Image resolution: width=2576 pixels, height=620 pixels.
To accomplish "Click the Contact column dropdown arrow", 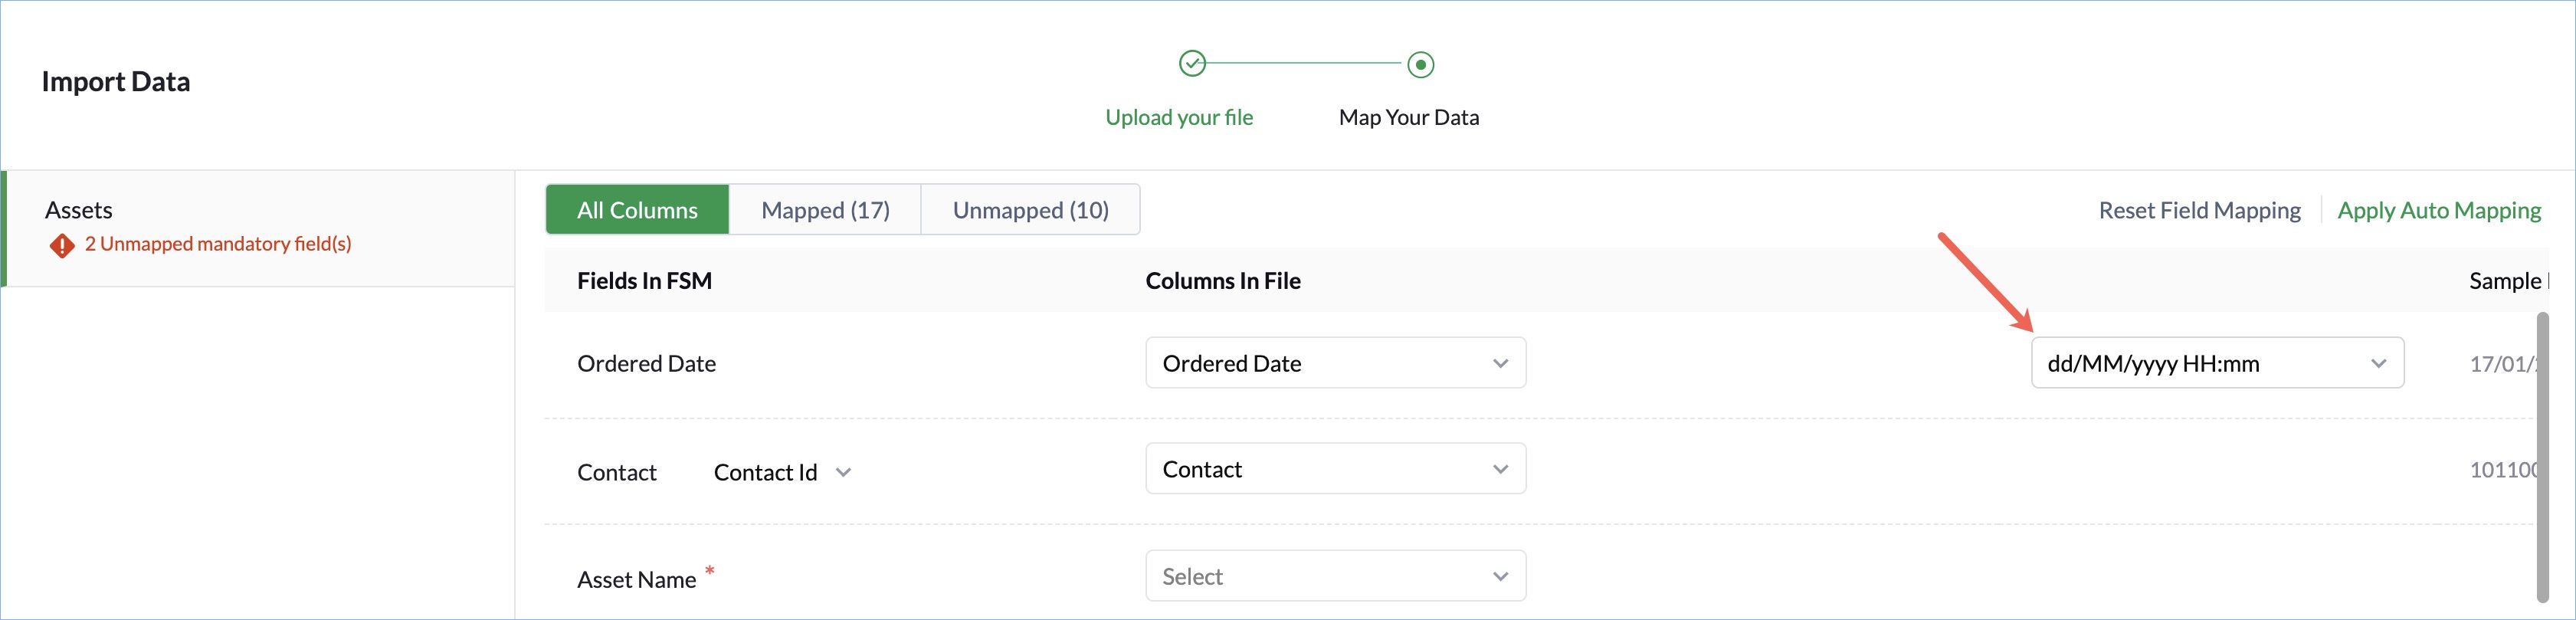I will [x=1500, y=470].
